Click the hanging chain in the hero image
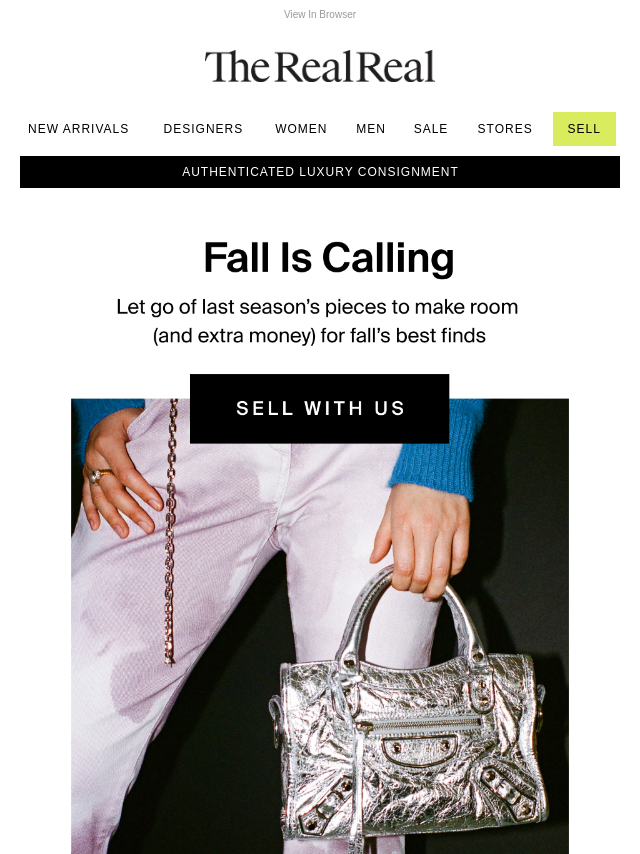This screenshot has height=854, width=640. point(170,531)
